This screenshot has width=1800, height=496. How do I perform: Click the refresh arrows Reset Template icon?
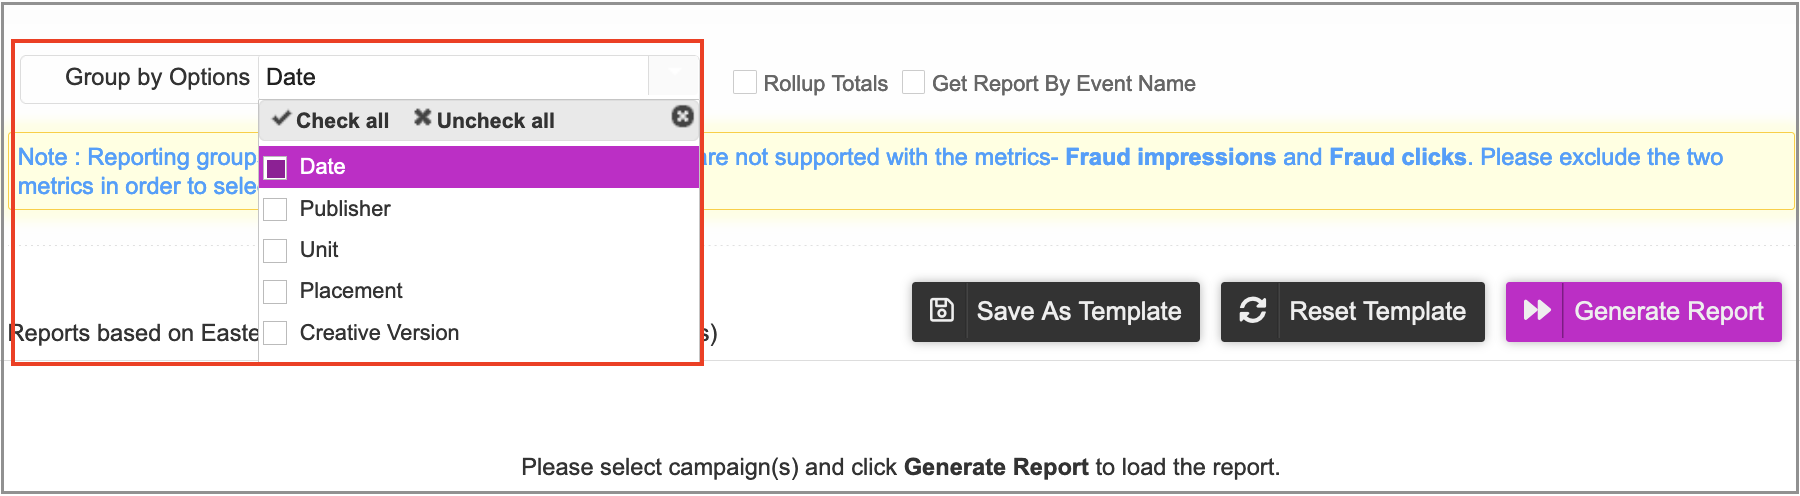click(1252, 311)
